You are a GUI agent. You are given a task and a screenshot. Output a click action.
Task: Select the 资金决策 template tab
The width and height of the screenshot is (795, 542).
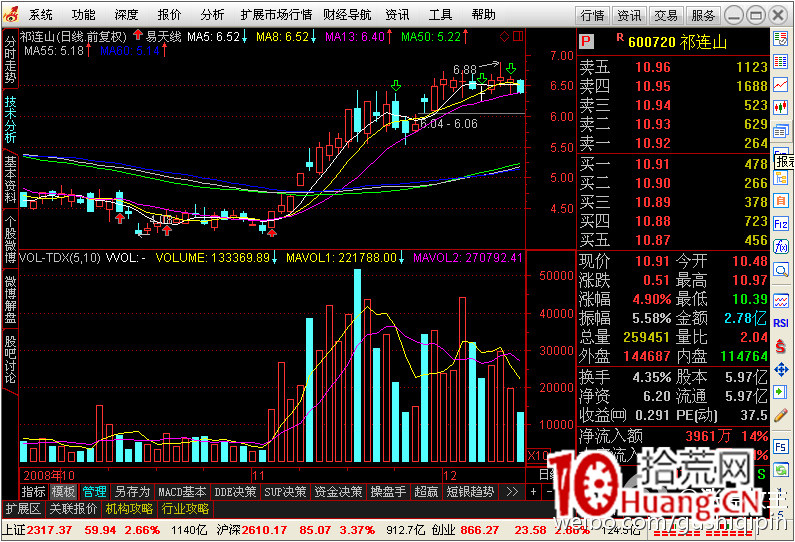pyautogui.click(x=338, y=491)
